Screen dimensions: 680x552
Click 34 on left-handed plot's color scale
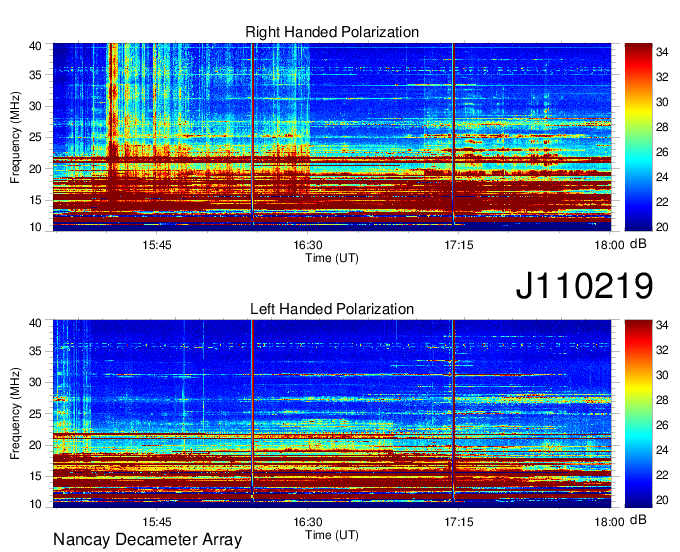(662, 325)
